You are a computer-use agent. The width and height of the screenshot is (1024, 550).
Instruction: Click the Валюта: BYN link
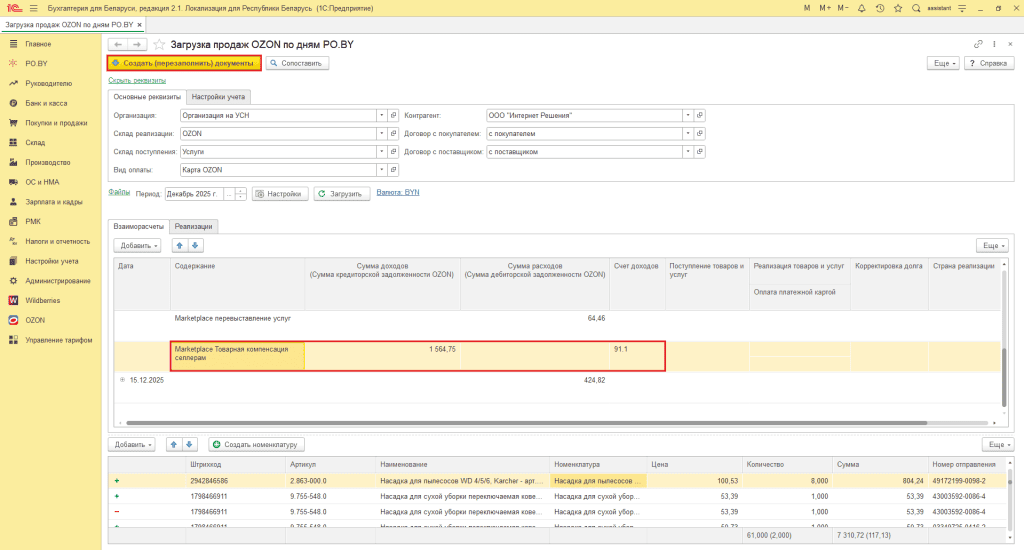coord(398,192)
